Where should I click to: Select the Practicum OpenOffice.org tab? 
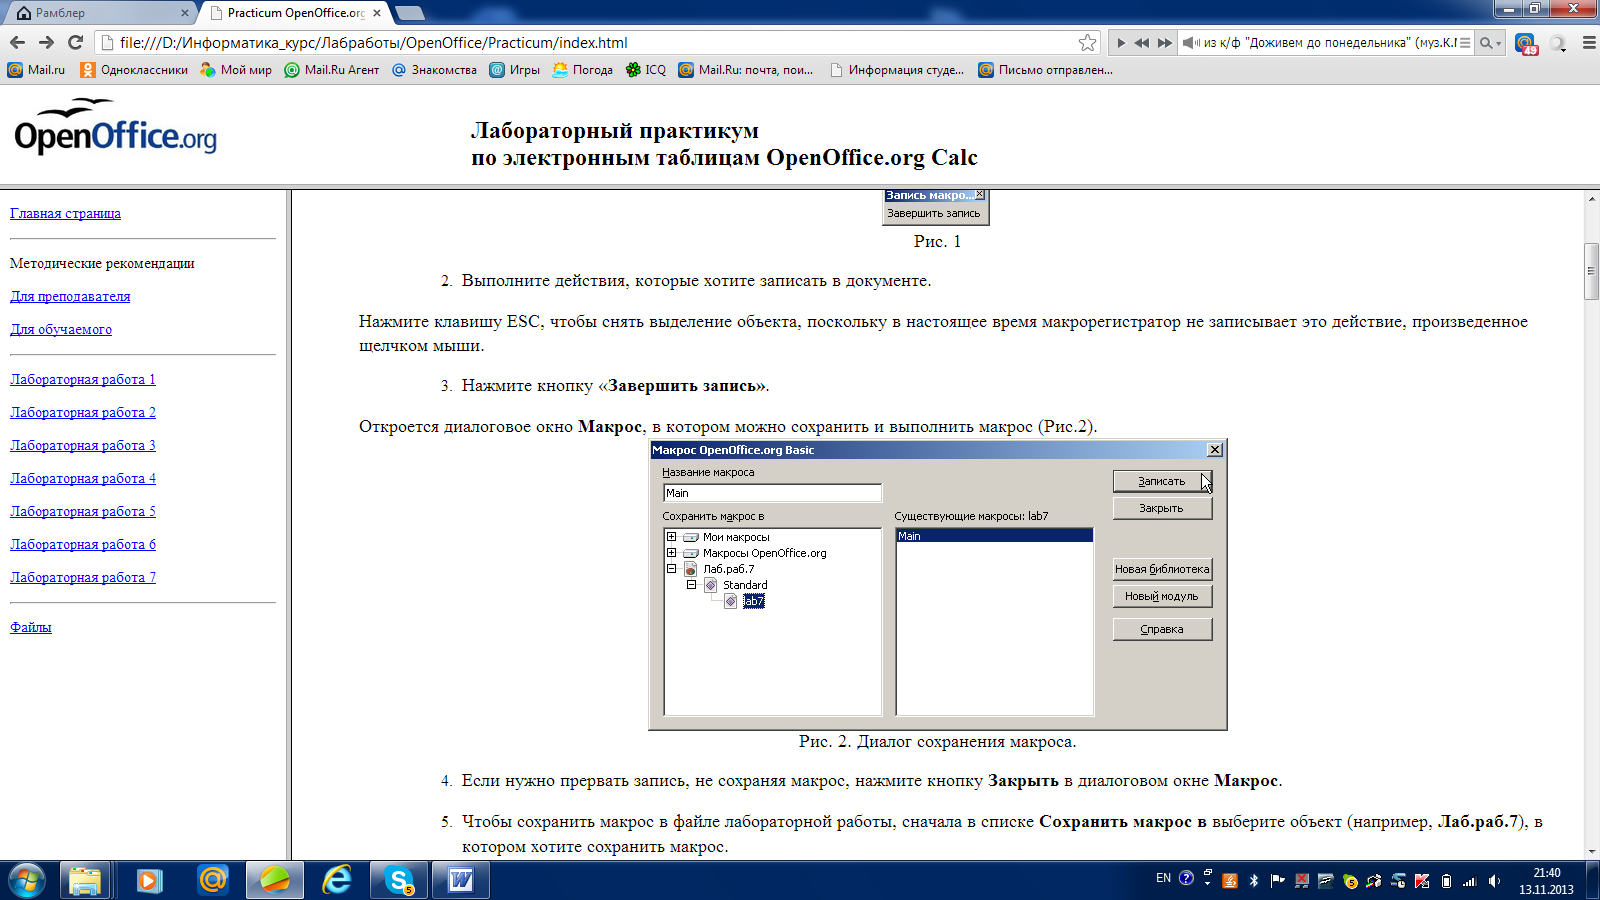tap(295, 13)
